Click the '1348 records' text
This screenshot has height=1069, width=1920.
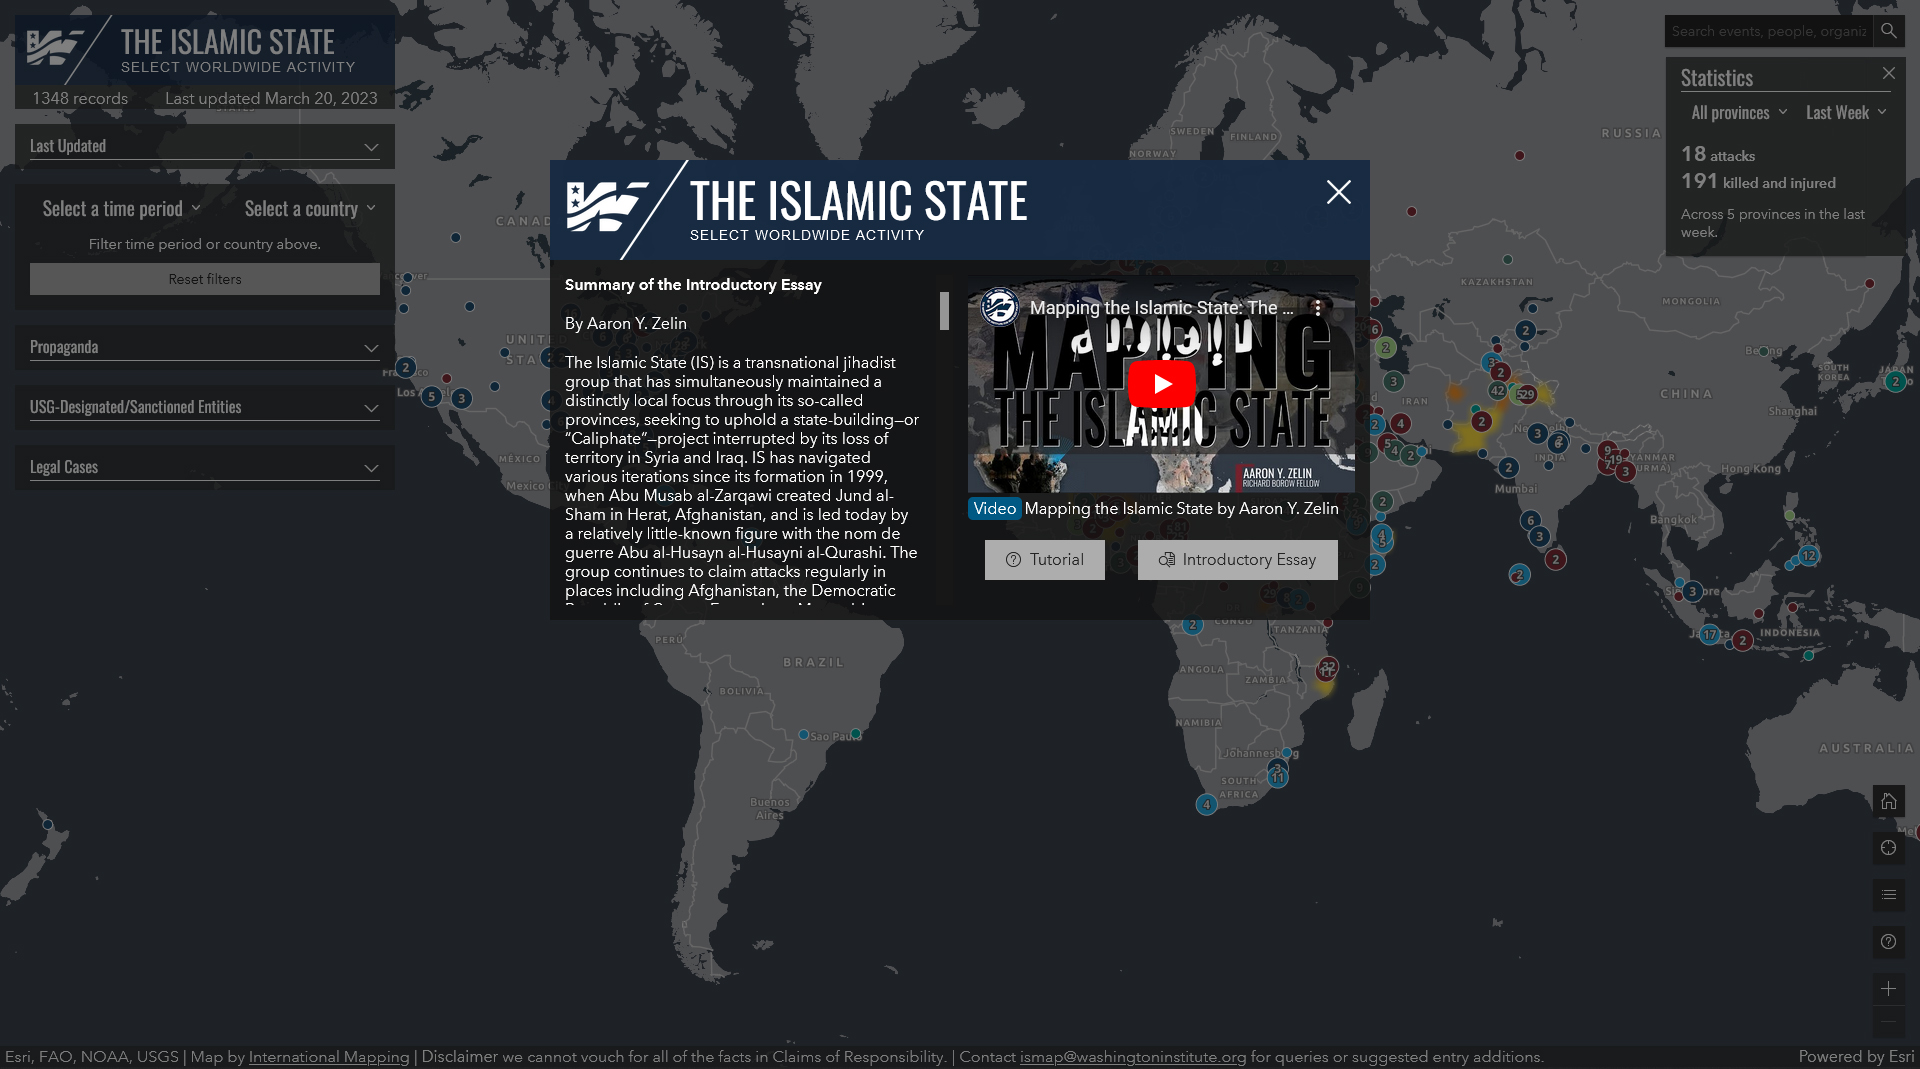tap(80, 98)
